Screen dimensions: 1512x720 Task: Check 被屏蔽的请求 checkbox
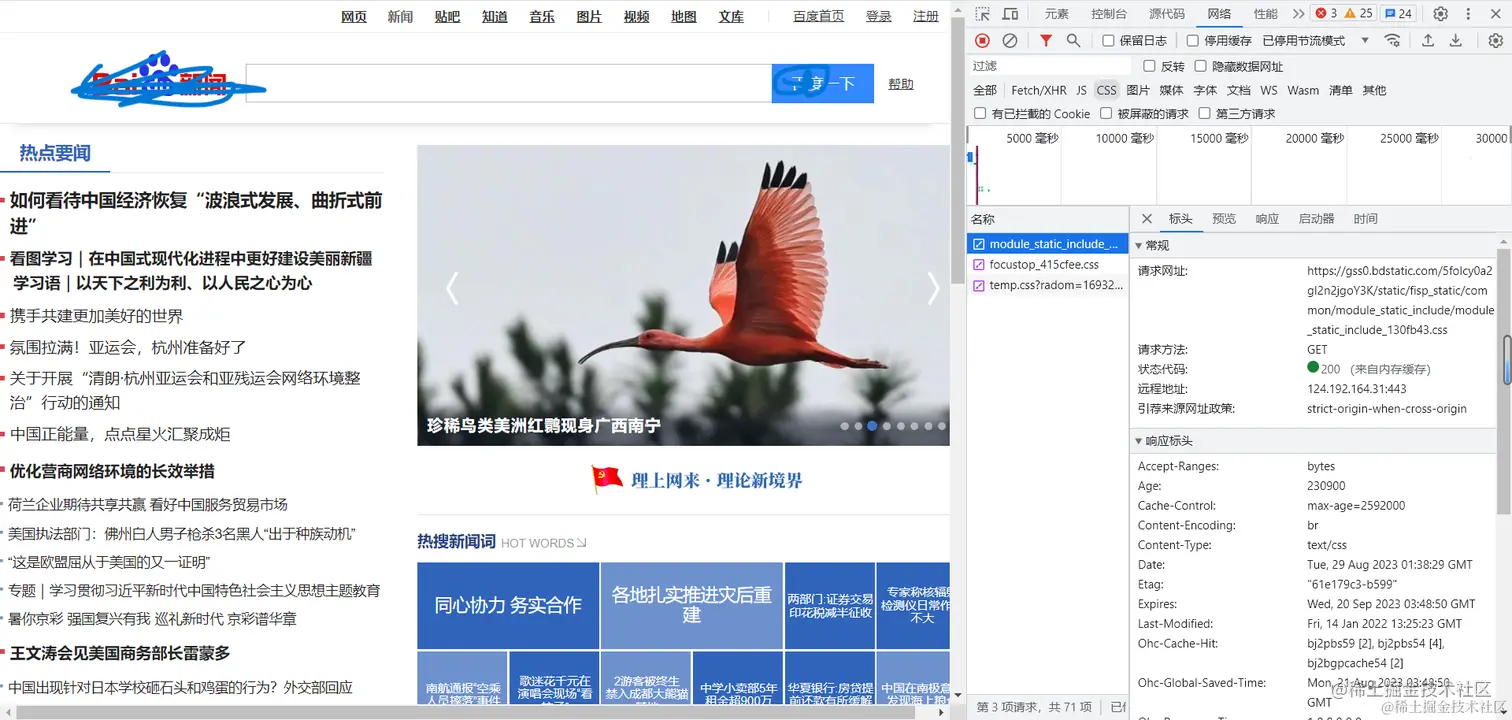tap(1106, 114)
